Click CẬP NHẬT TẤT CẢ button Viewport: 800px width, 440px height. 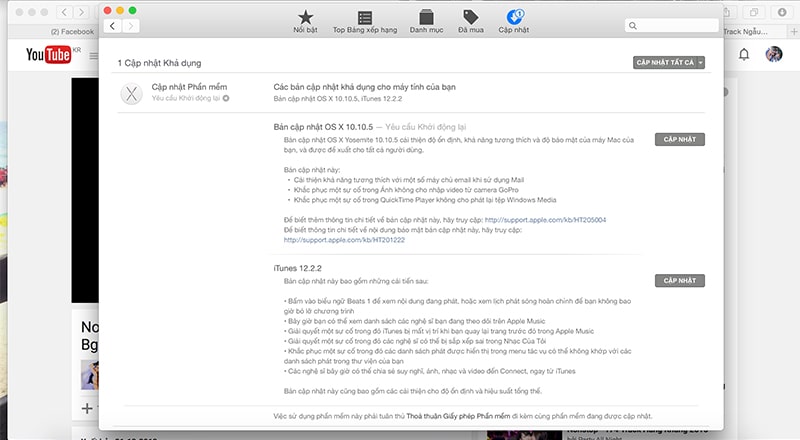pyautogui.click(x=665, y=62)
